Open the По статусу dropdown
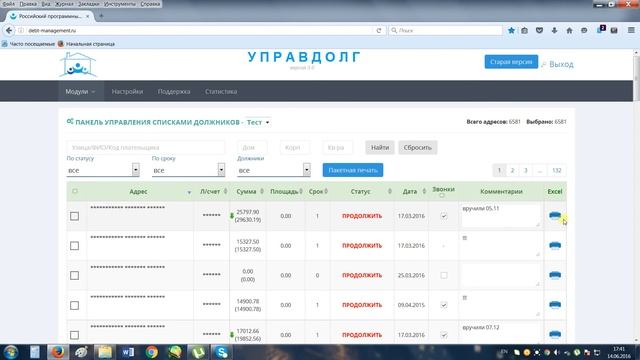This screenshot has width=640, height=360. click(103, 170)
